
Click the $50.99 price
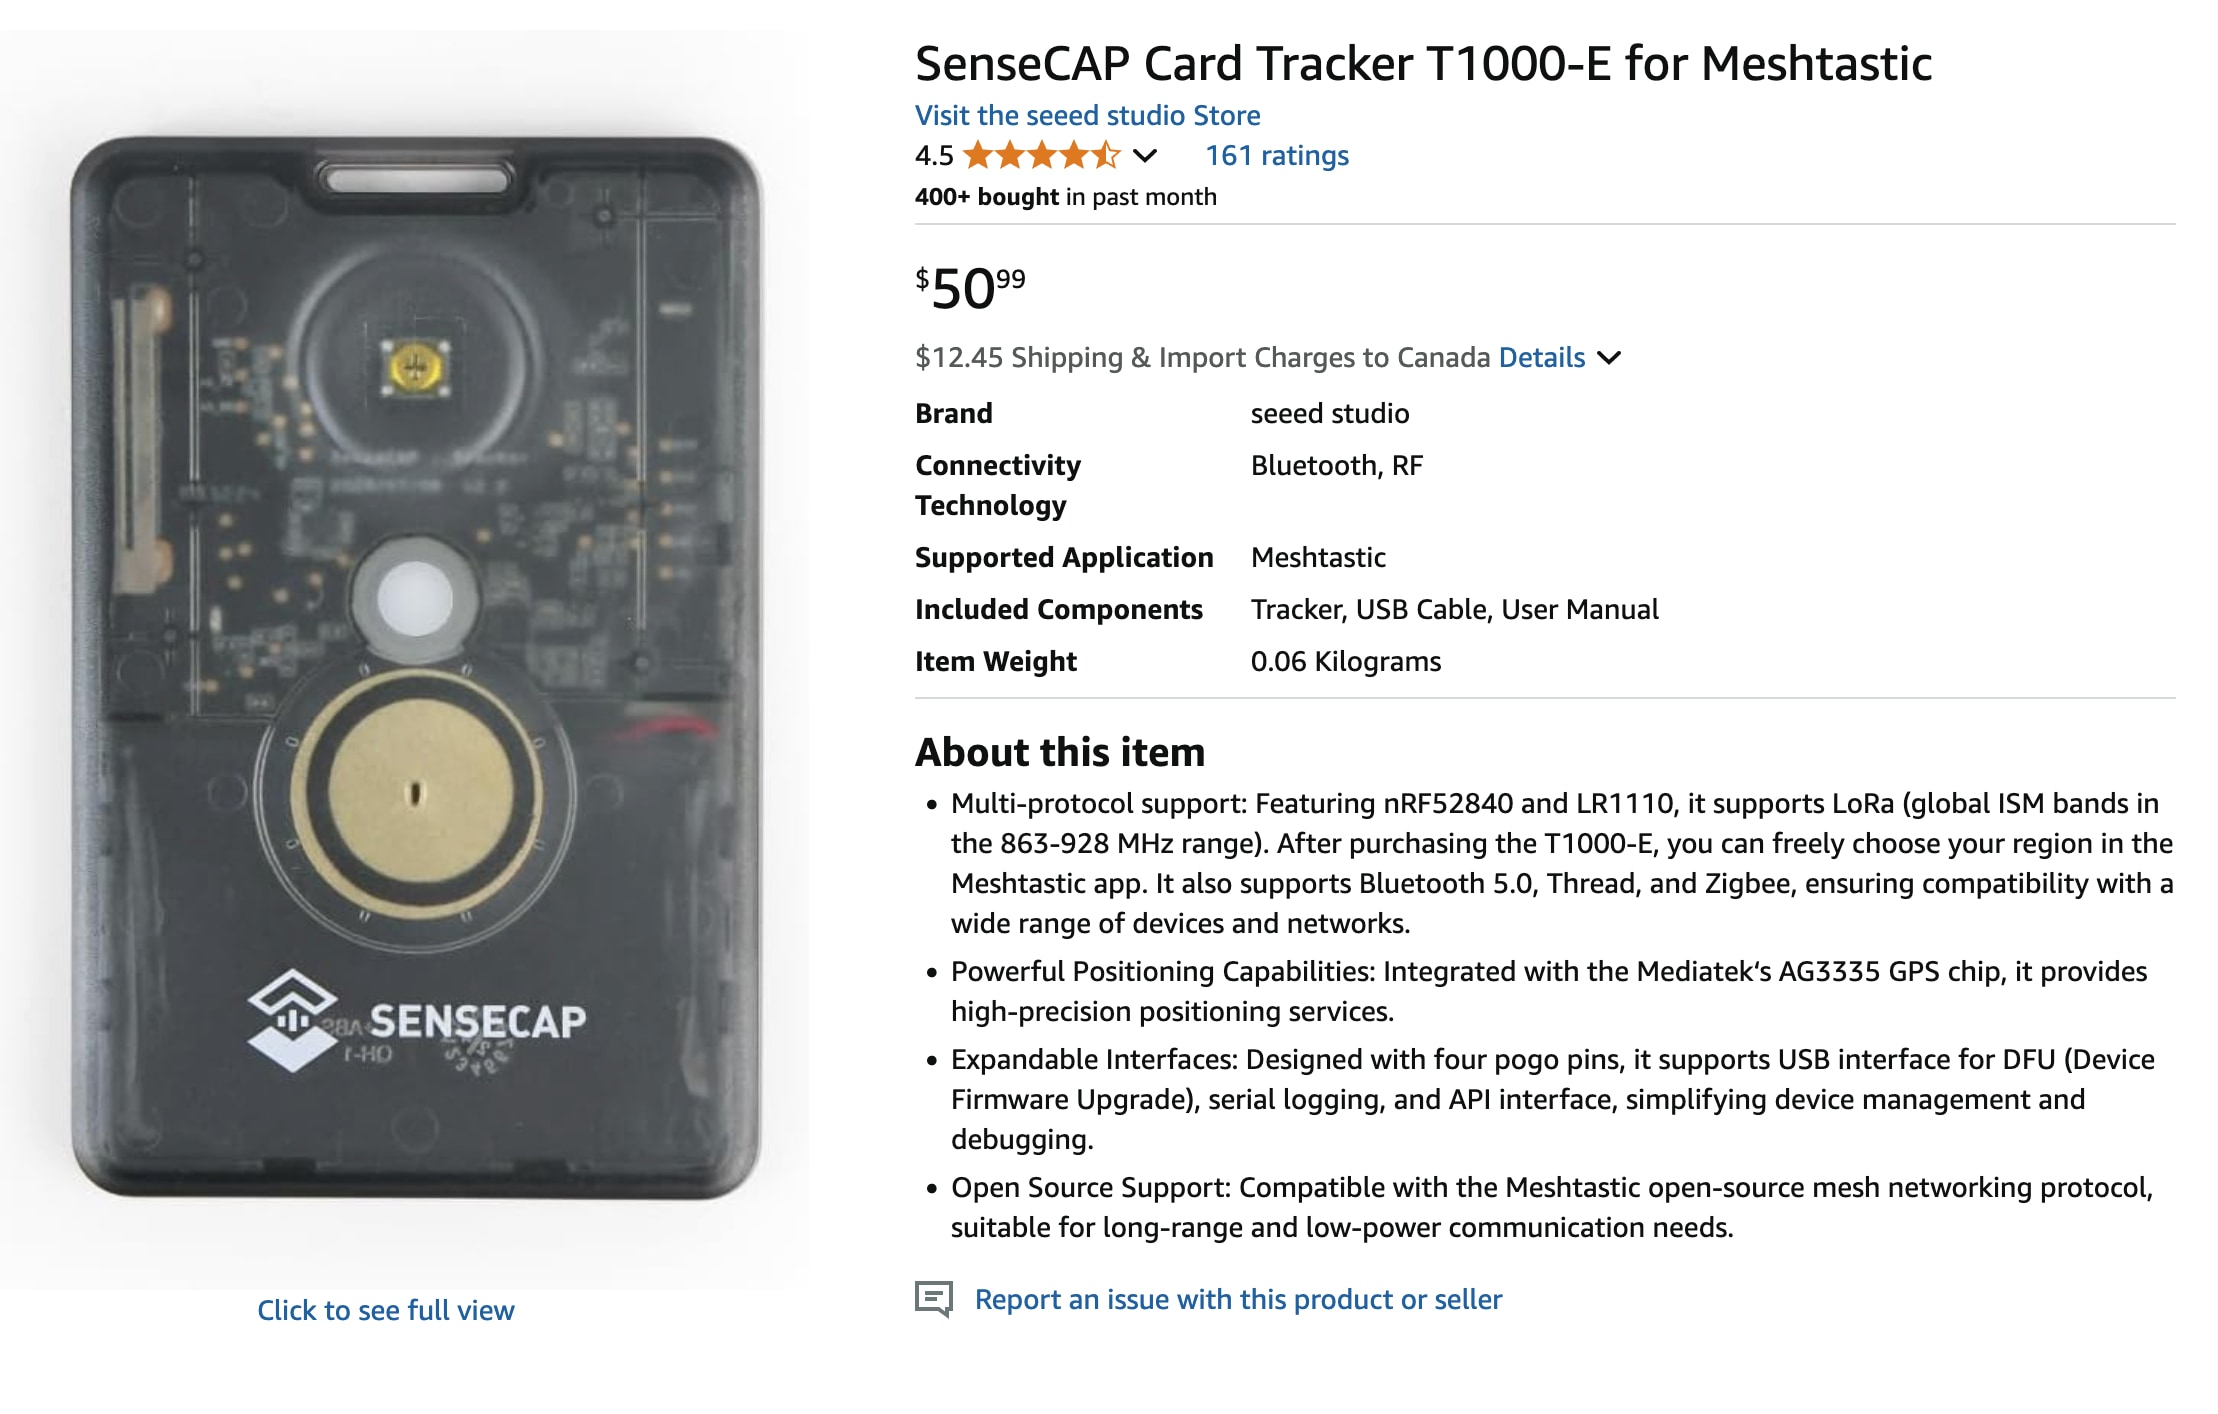[970, 288]
